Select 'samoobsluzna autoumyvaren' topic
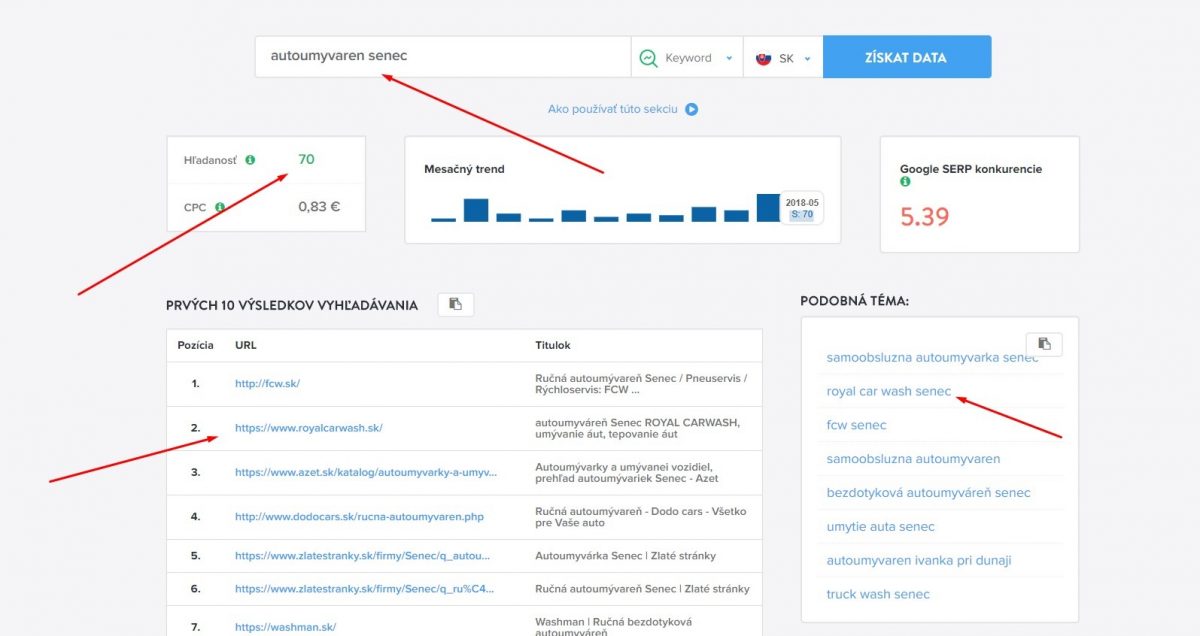The width and height of the screenshot is (1200, 636). 913,459
